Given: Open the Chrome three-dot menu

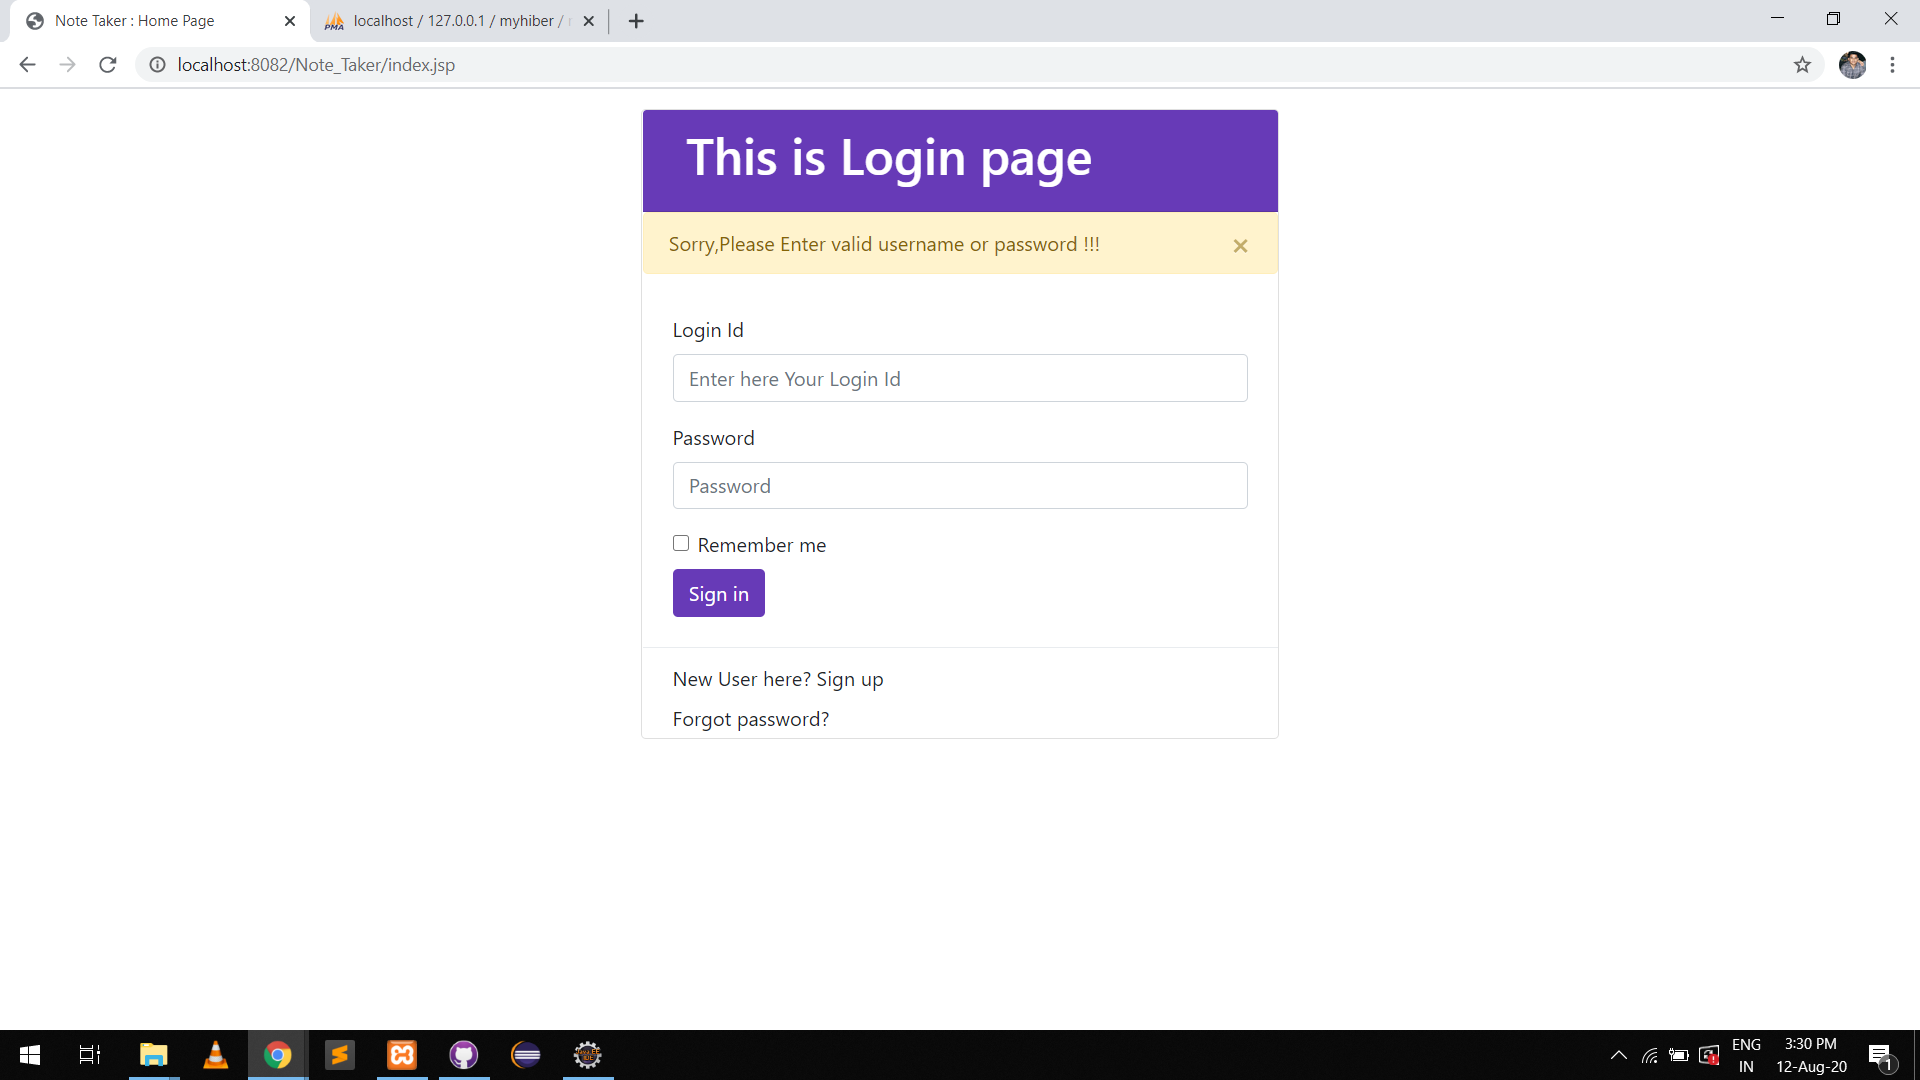Looking at the screenshot, I should point(1892,65).
